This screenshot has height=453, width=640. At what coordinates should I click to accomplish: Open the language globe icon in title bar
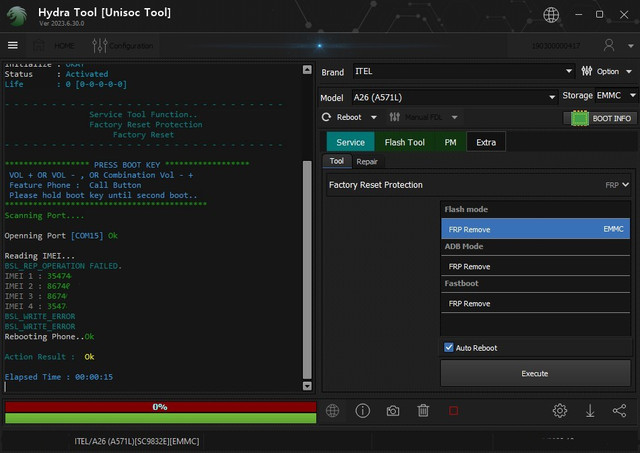pyautogui.click(x=551, y=15)
